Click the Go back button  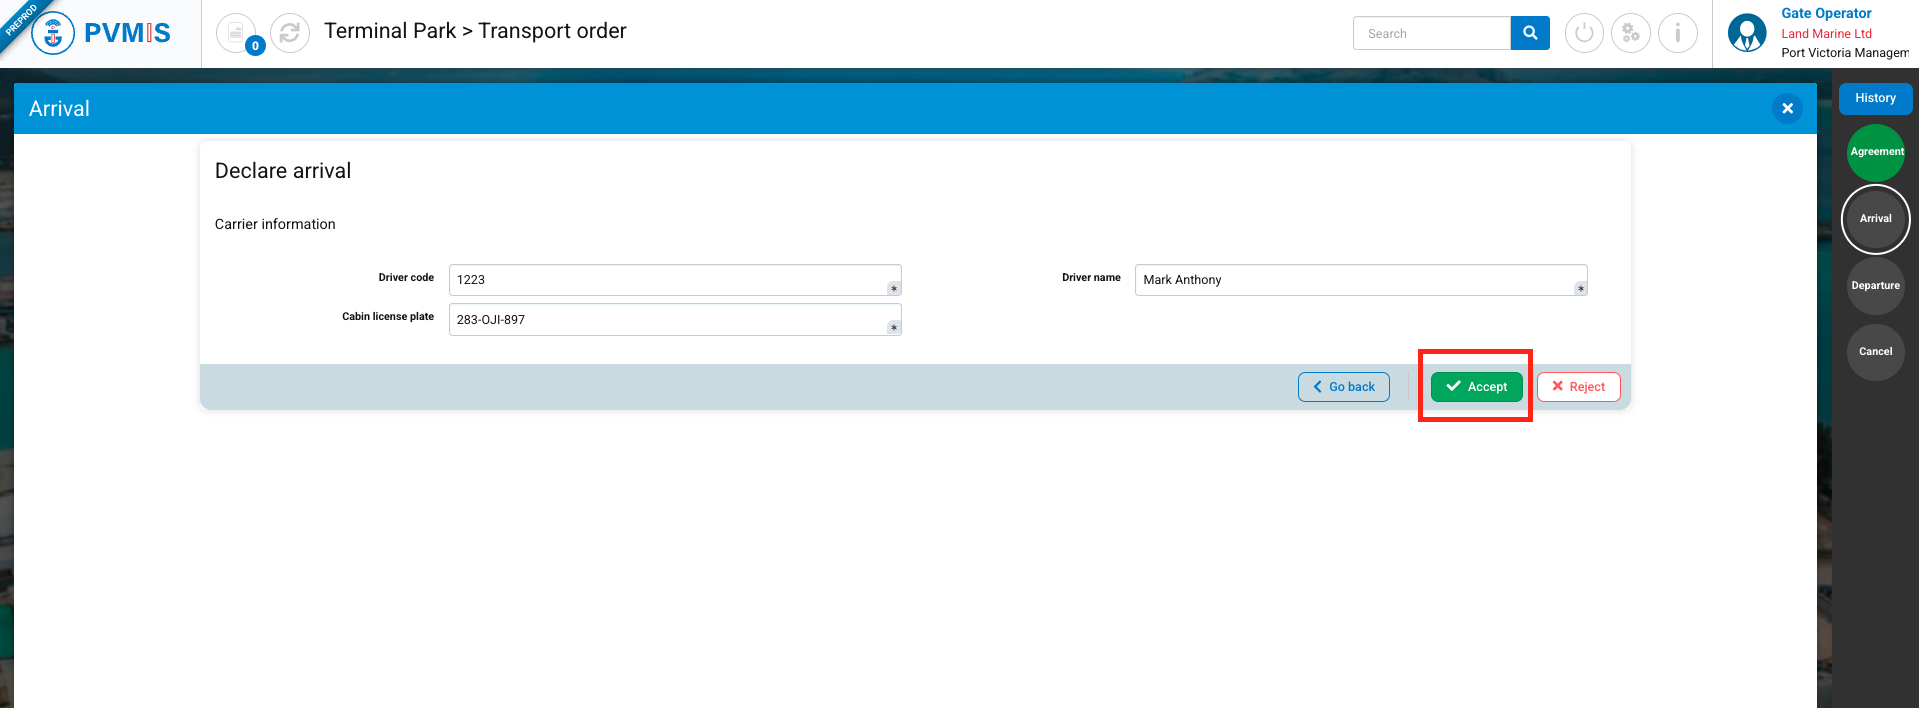point(1344,387)
